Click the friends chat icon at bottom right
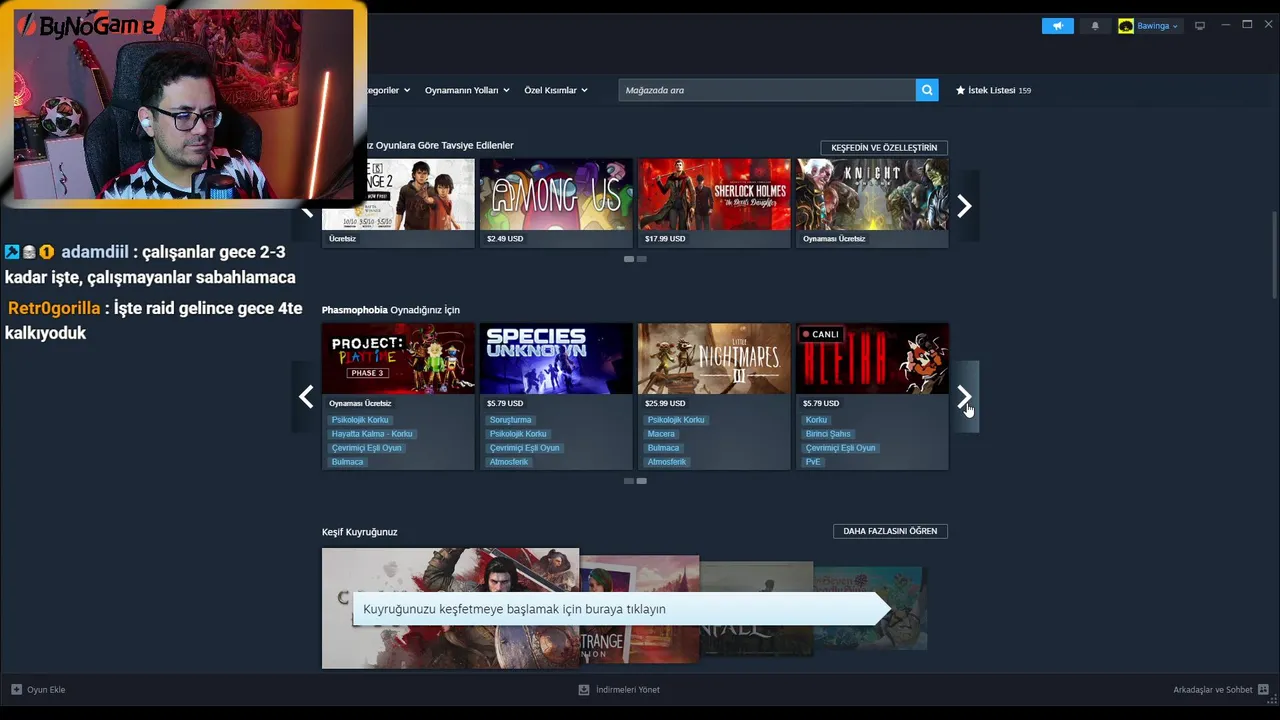This screenshot has width=1280, height=720. [x=1263, y=690]
